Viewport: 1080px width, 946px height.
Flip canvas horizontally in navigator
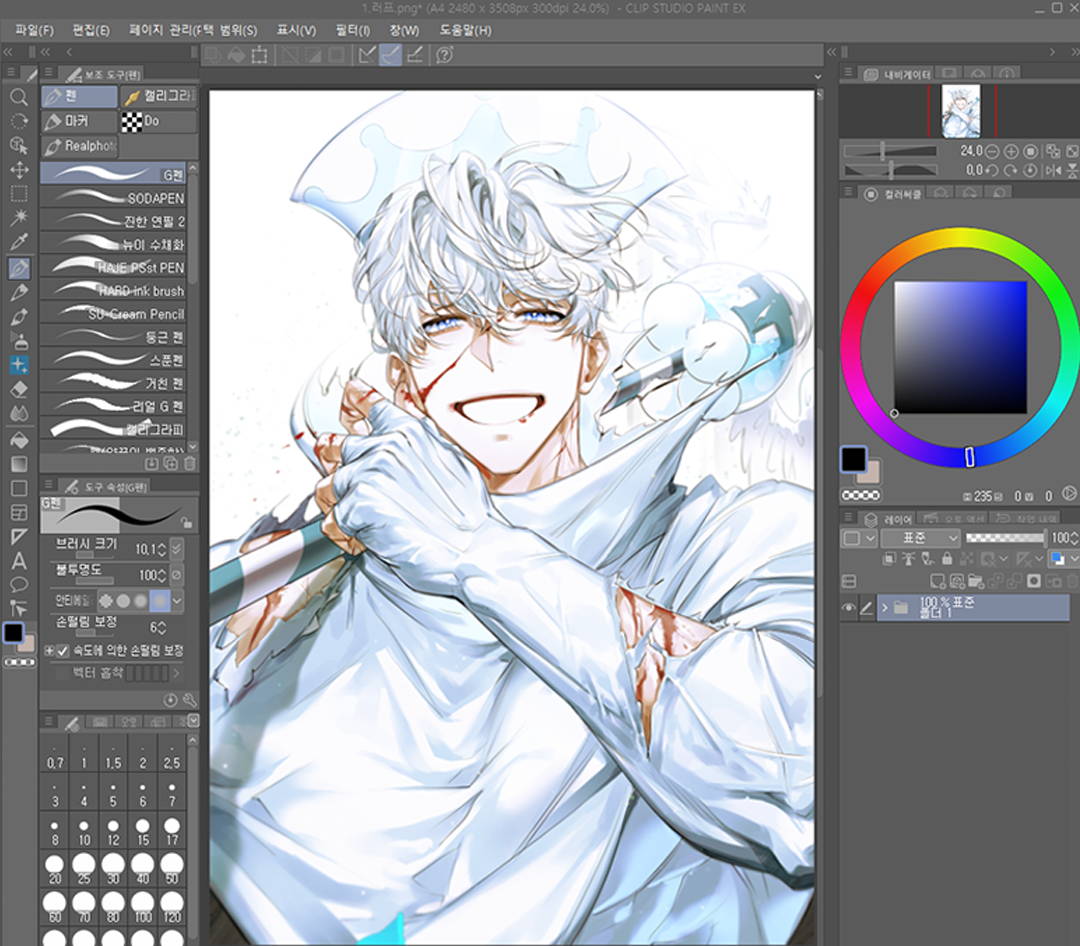[1052, 170]
